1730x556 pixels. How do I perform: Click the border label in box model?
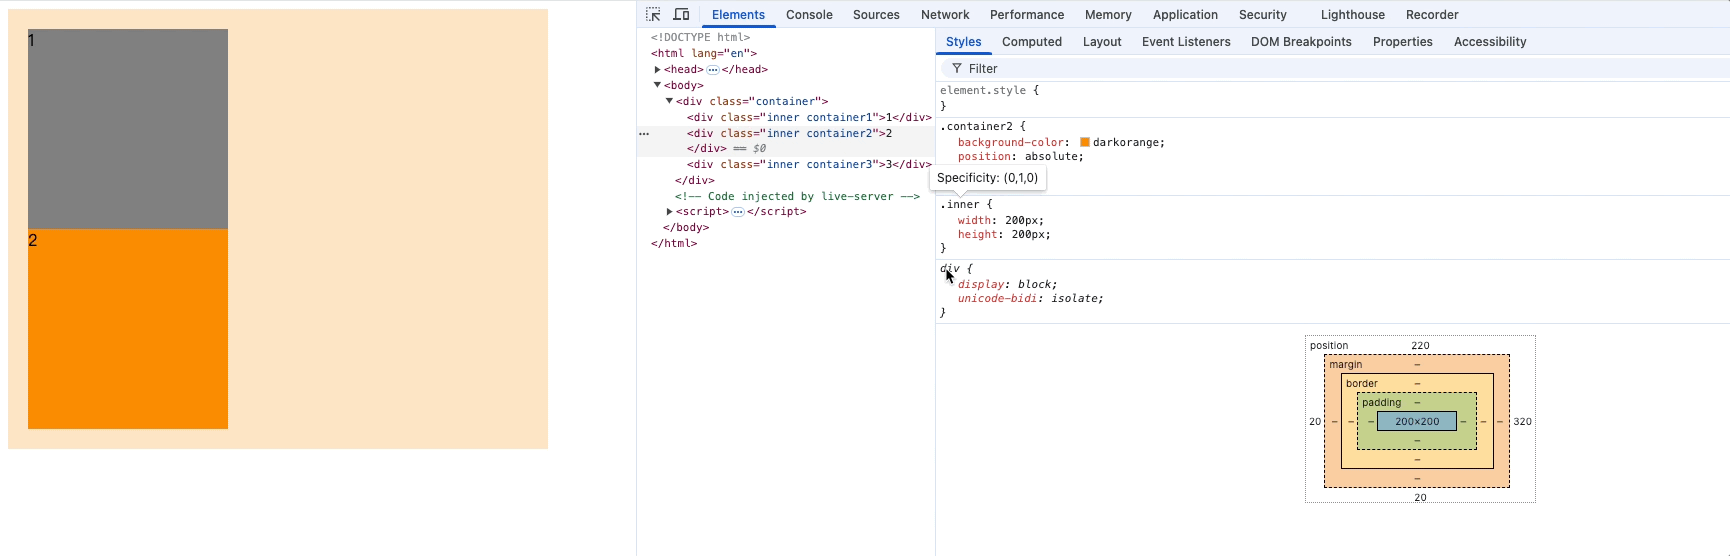pyautogui.click(x=1361, y=384)
